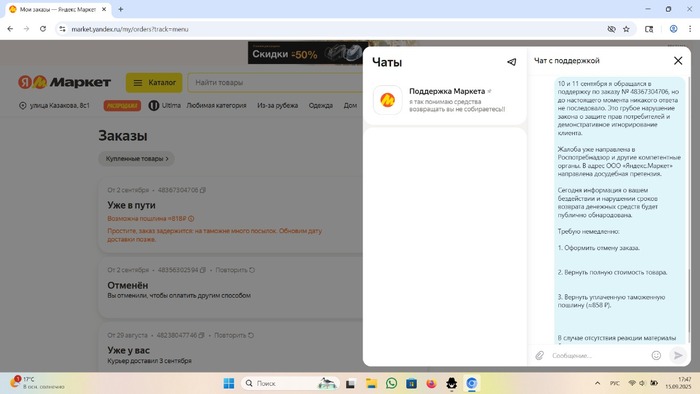Image resolution: width=700 pixels, height=394 pixels.
Task: Open the Отменён order
Action: (x=128, y=285)
